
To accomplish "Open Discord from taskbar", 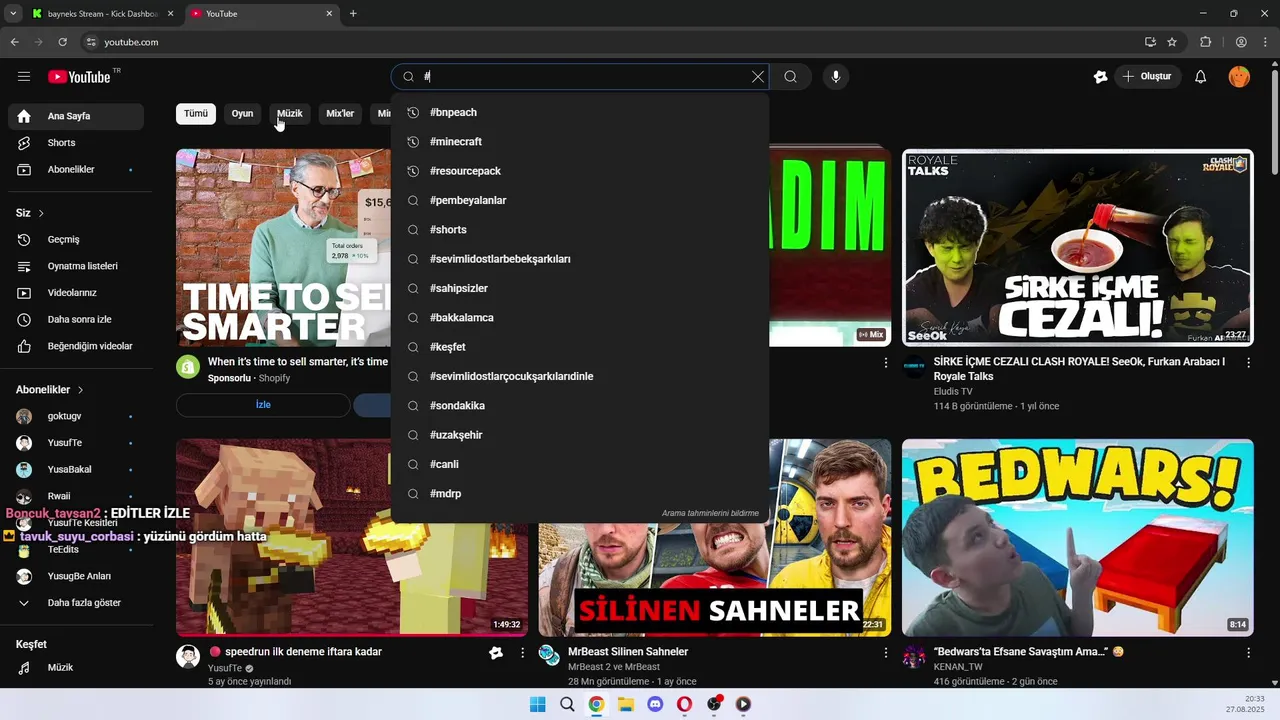I will click(655, 704).
